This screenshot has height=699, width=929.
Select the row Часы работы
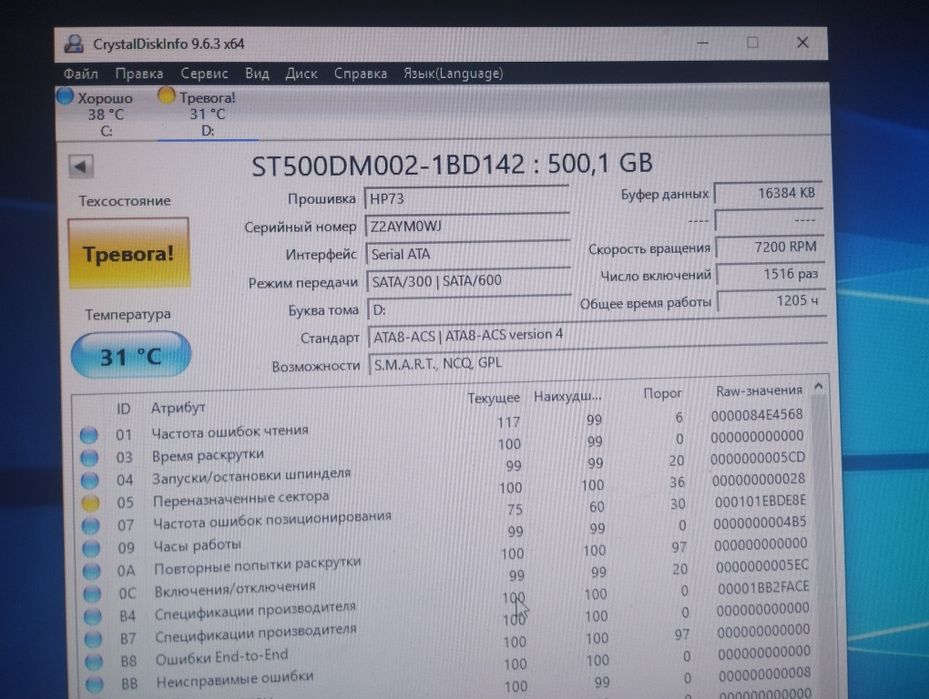446,538
